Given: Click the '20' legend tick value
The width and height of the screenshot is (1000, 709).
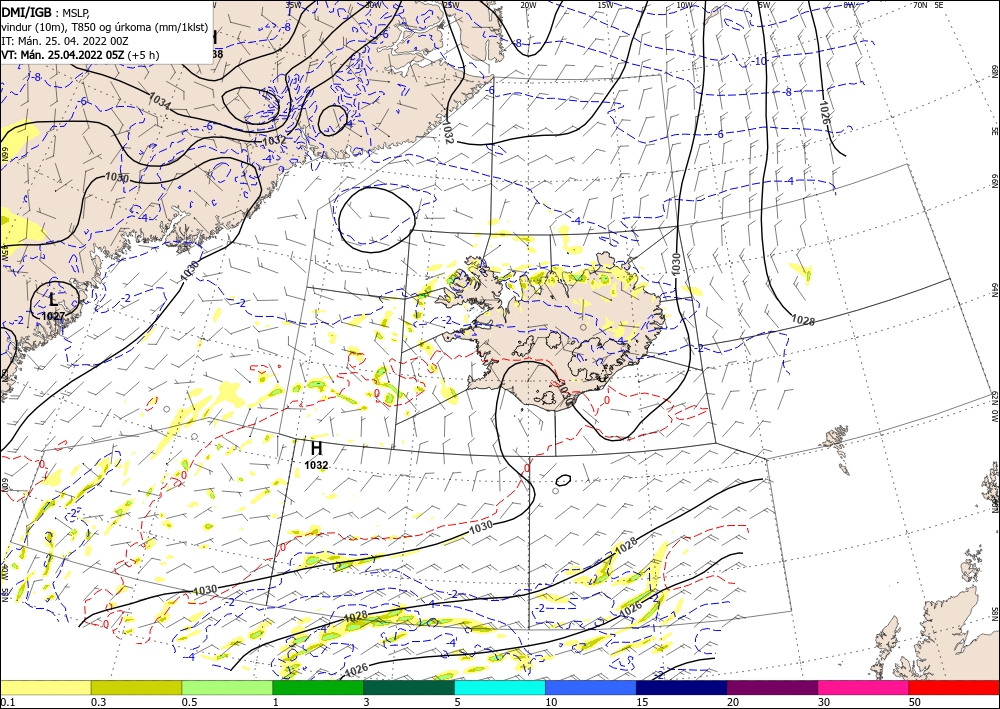Looking at the screenshot, I should tap(733, 702).
